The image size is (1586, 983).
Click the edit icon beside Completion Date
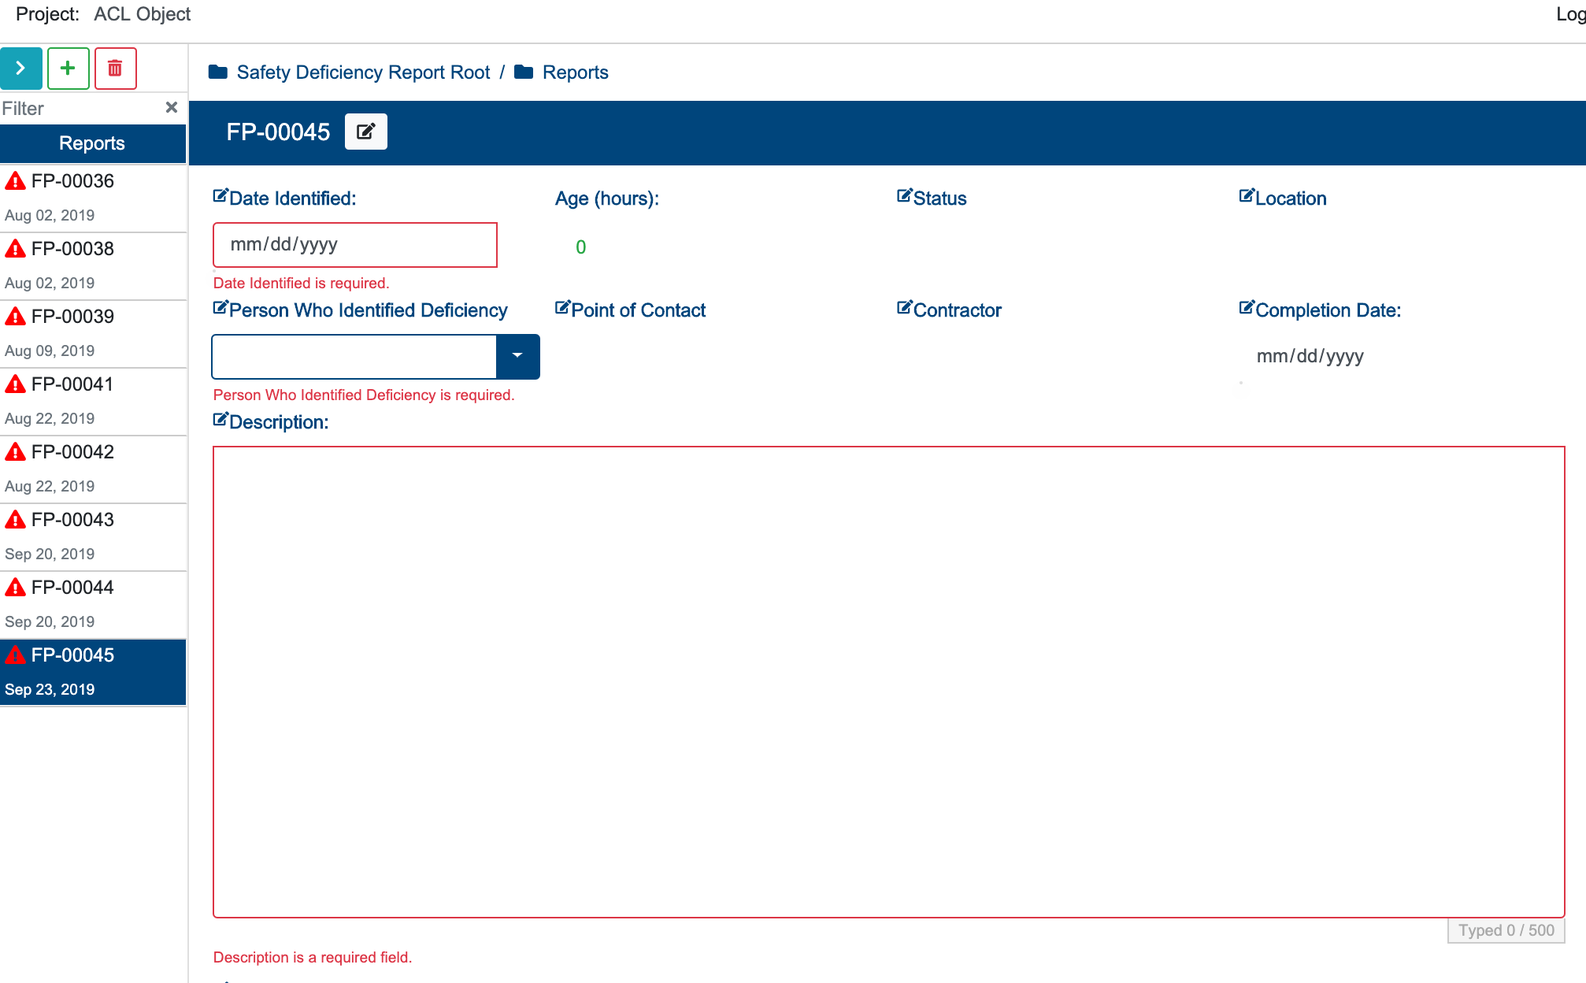[x=1246, y=308]
